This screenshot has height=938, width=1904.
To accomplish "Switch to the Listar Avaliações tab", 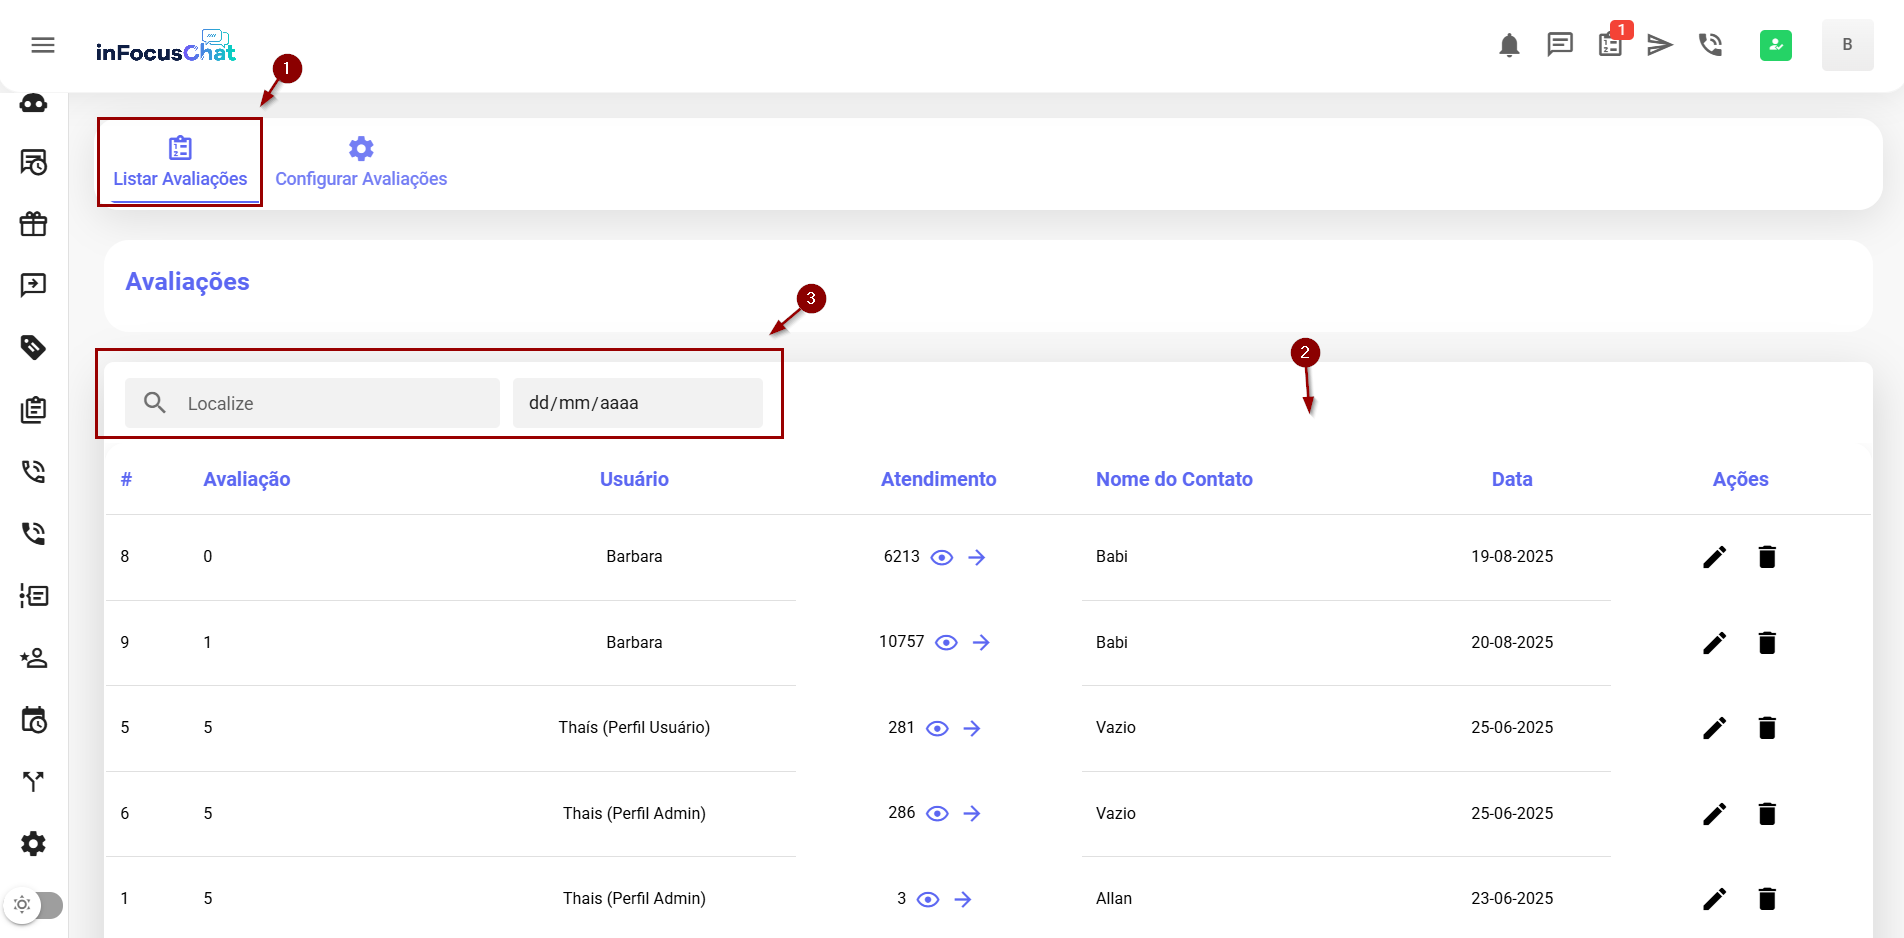I will [x=180, y=163].
